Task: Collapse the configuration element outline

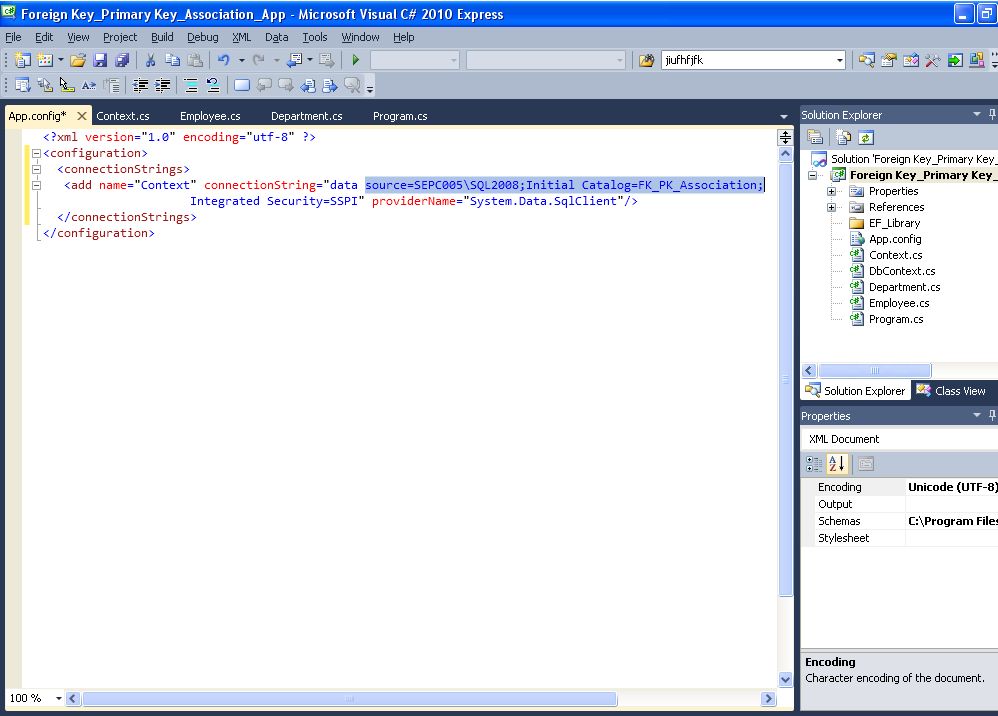Action: [x=36, y=153]
